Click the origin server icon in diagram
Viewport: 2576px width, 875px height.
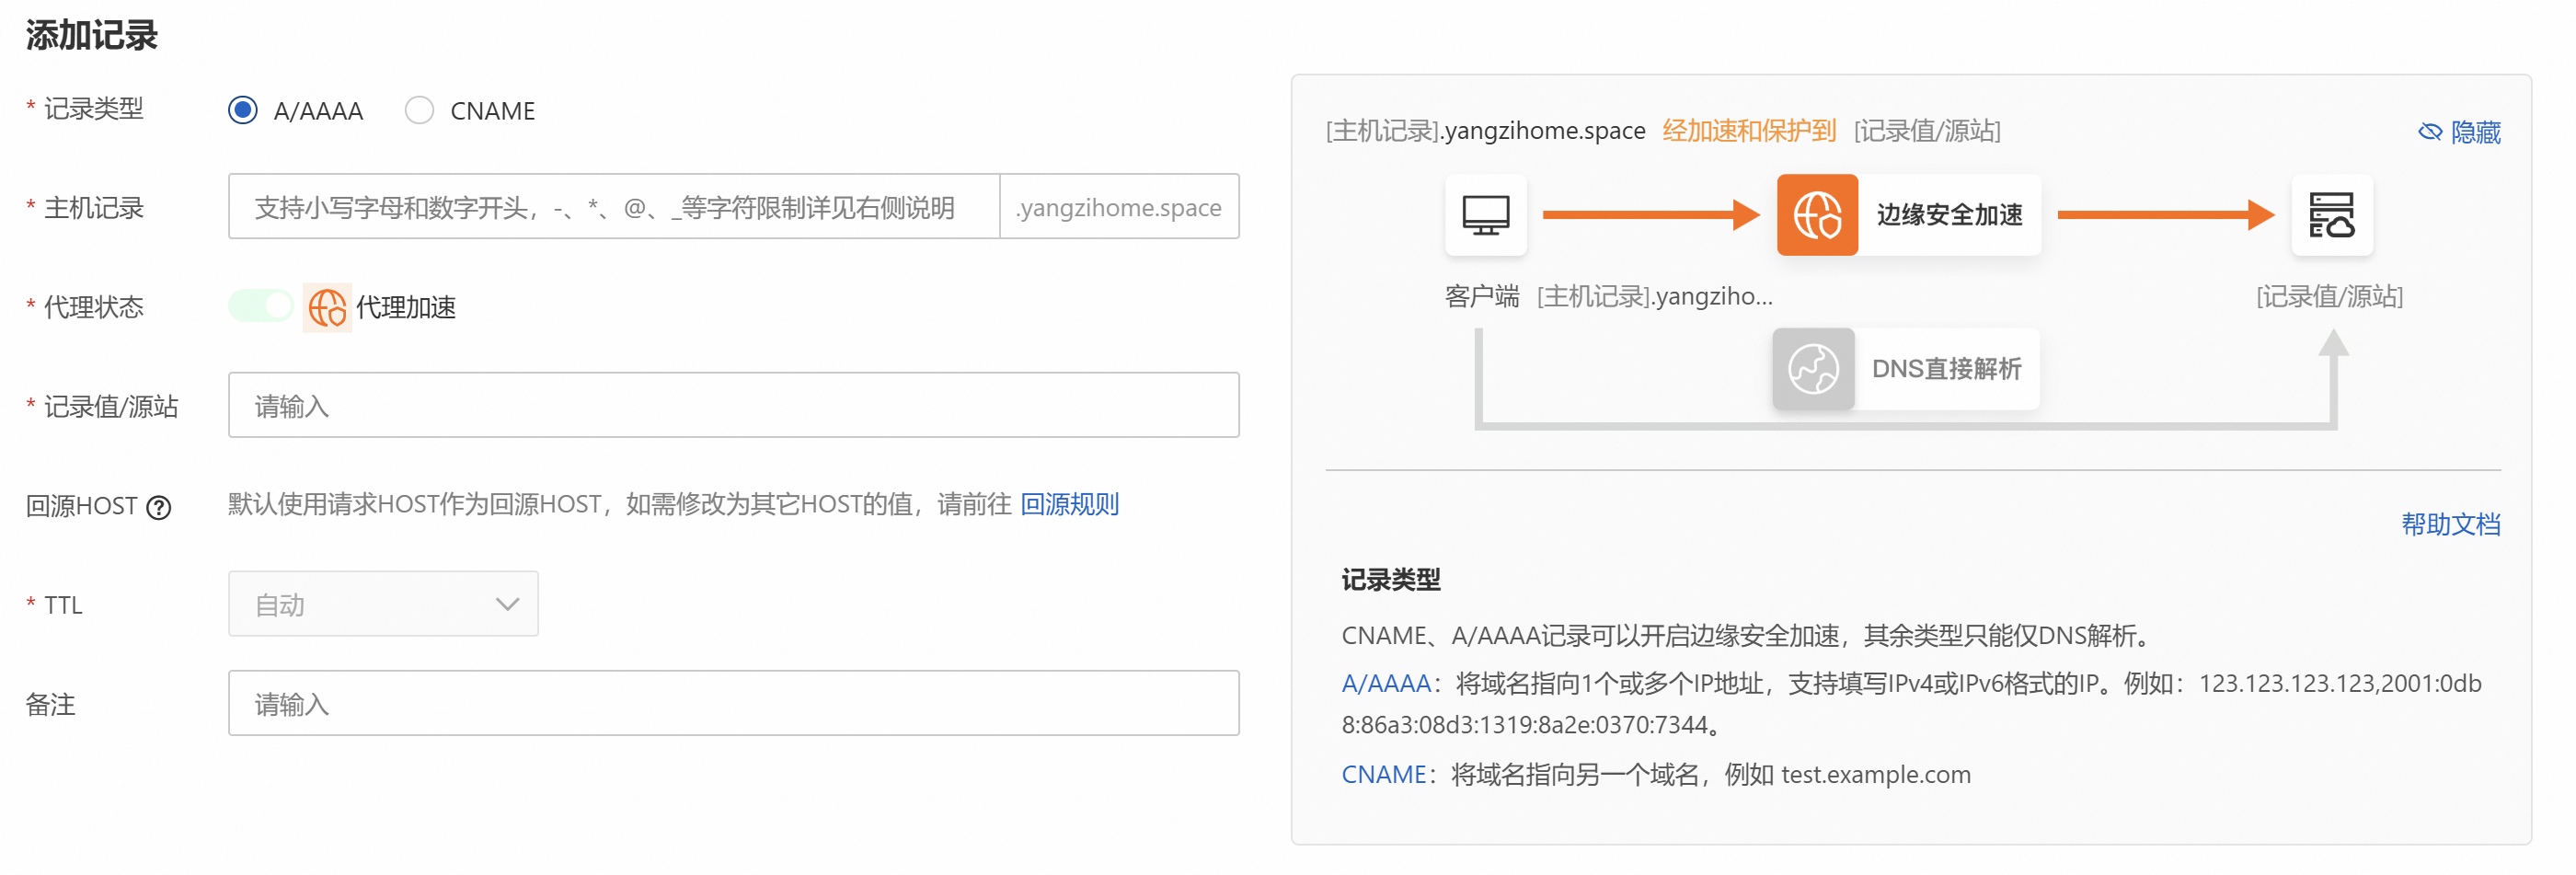[2330, 214]
